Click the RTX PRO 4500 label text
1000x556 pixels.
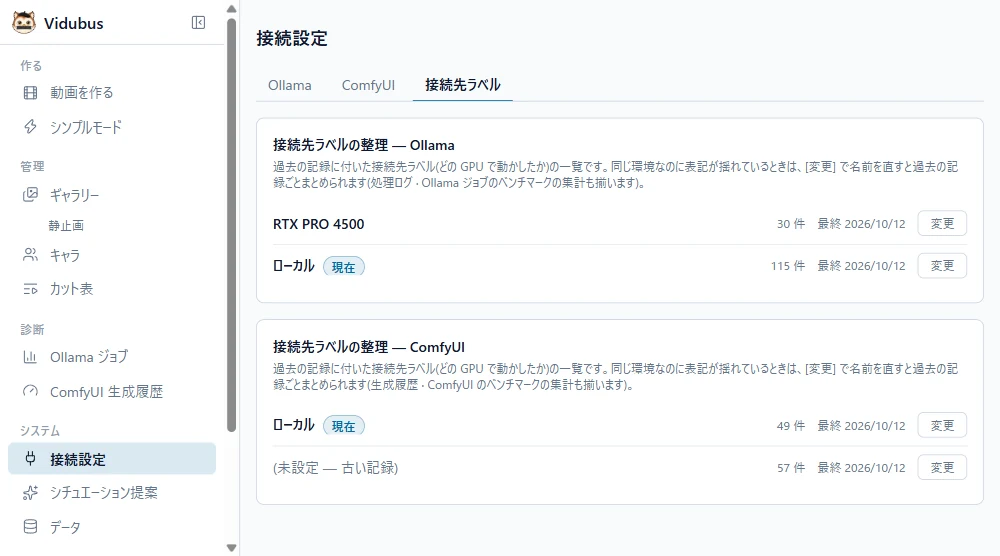pos(318,224)
